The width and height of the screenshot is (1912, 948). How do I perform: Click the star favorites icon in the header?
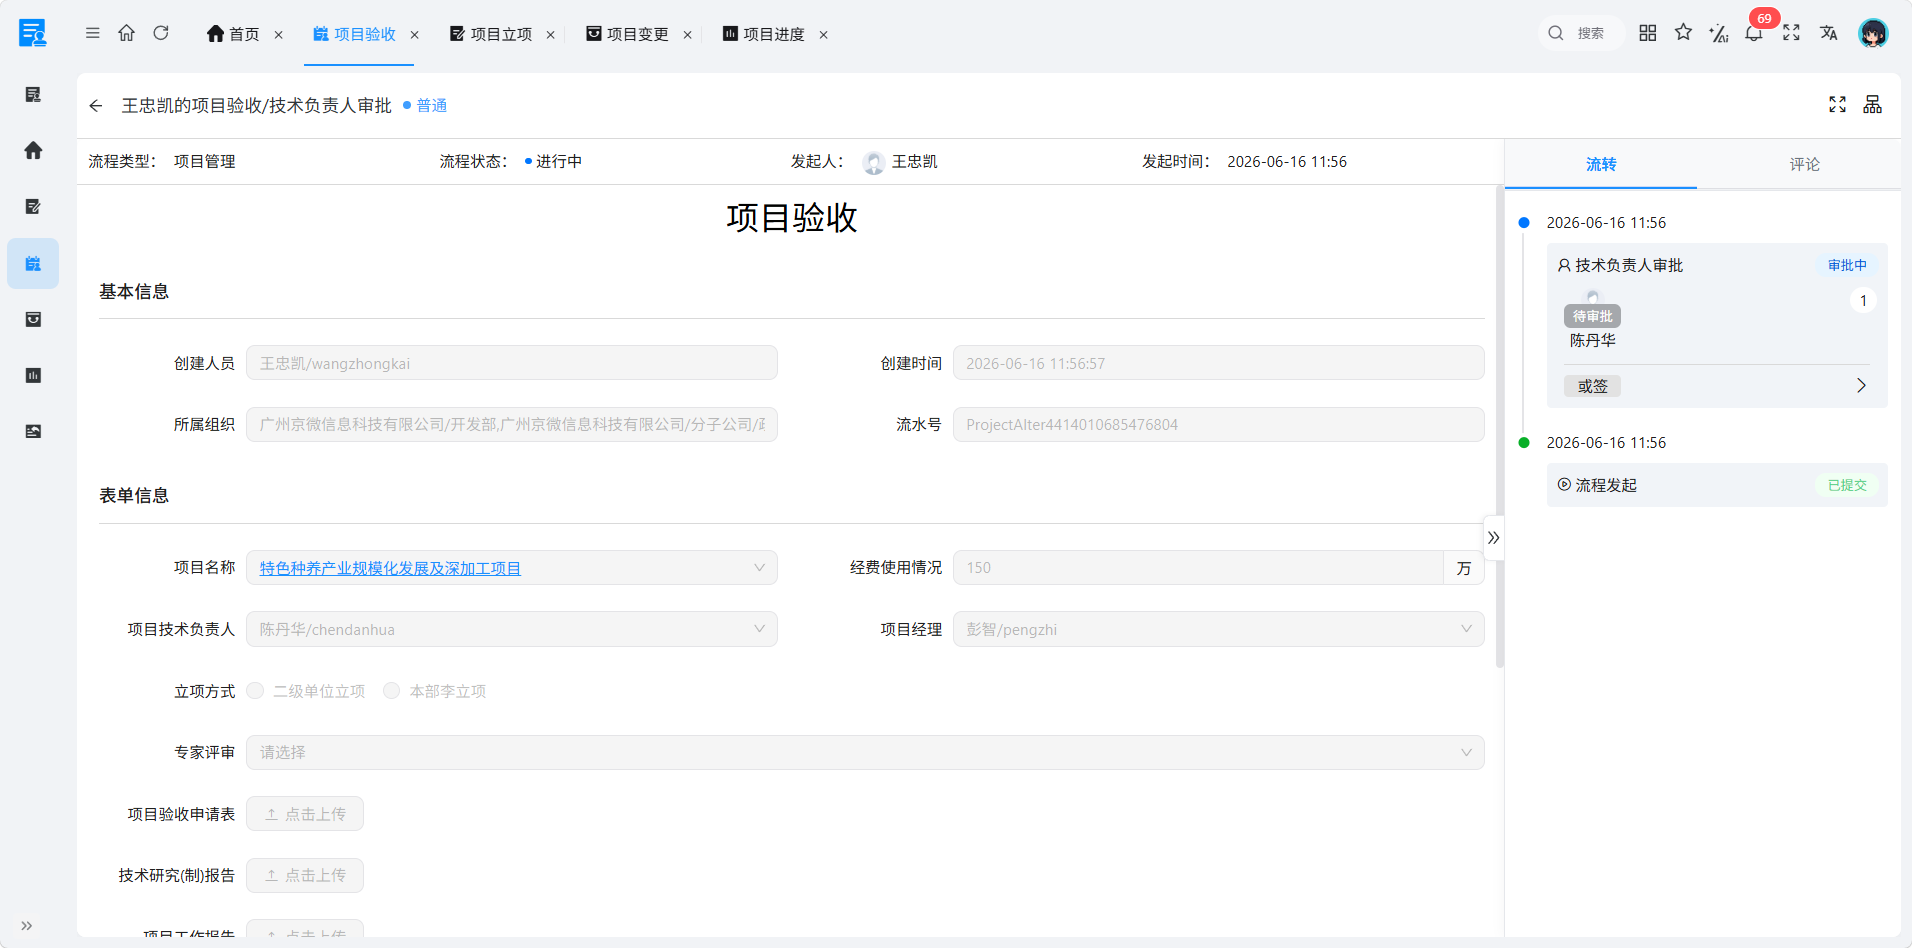[1684, 33]
